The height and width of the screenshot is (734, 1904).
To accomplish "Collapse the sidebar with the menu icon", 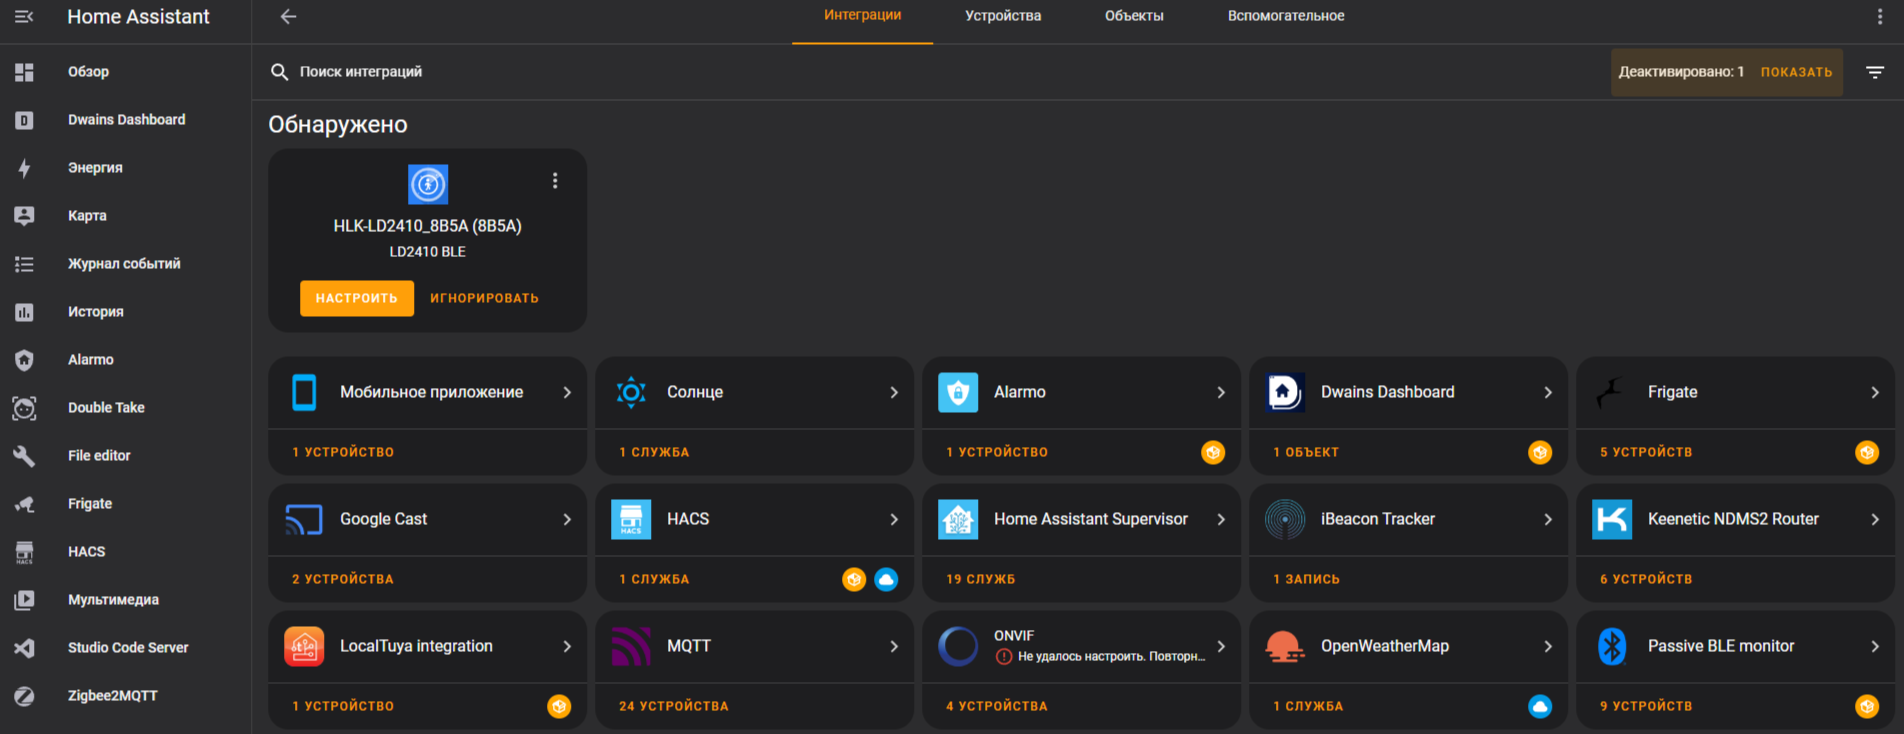I will [24, 16].
